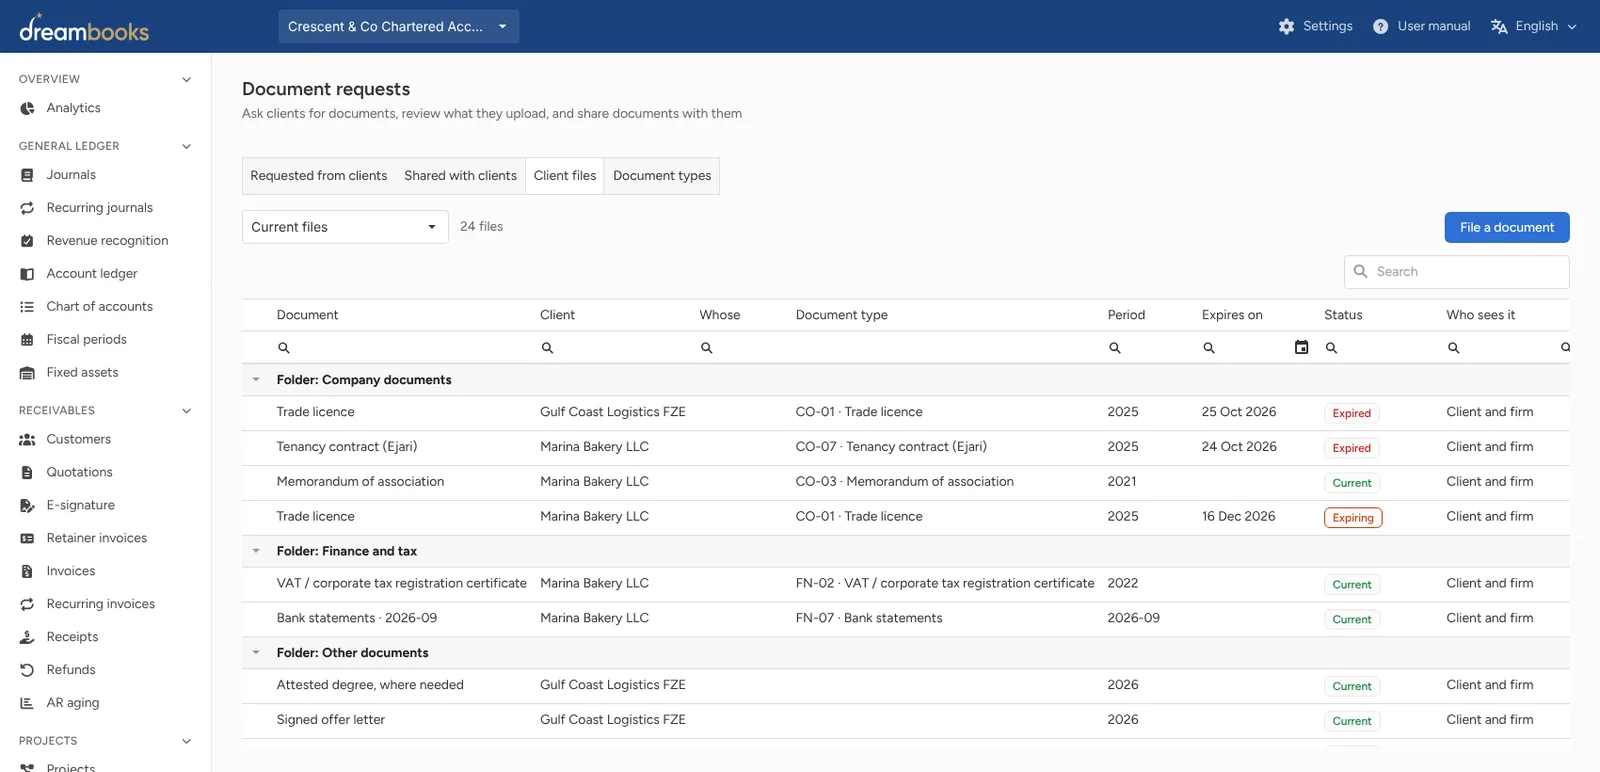Click the Document column filter field
This screenshot has height=772, width=1600.
(400, 348)
